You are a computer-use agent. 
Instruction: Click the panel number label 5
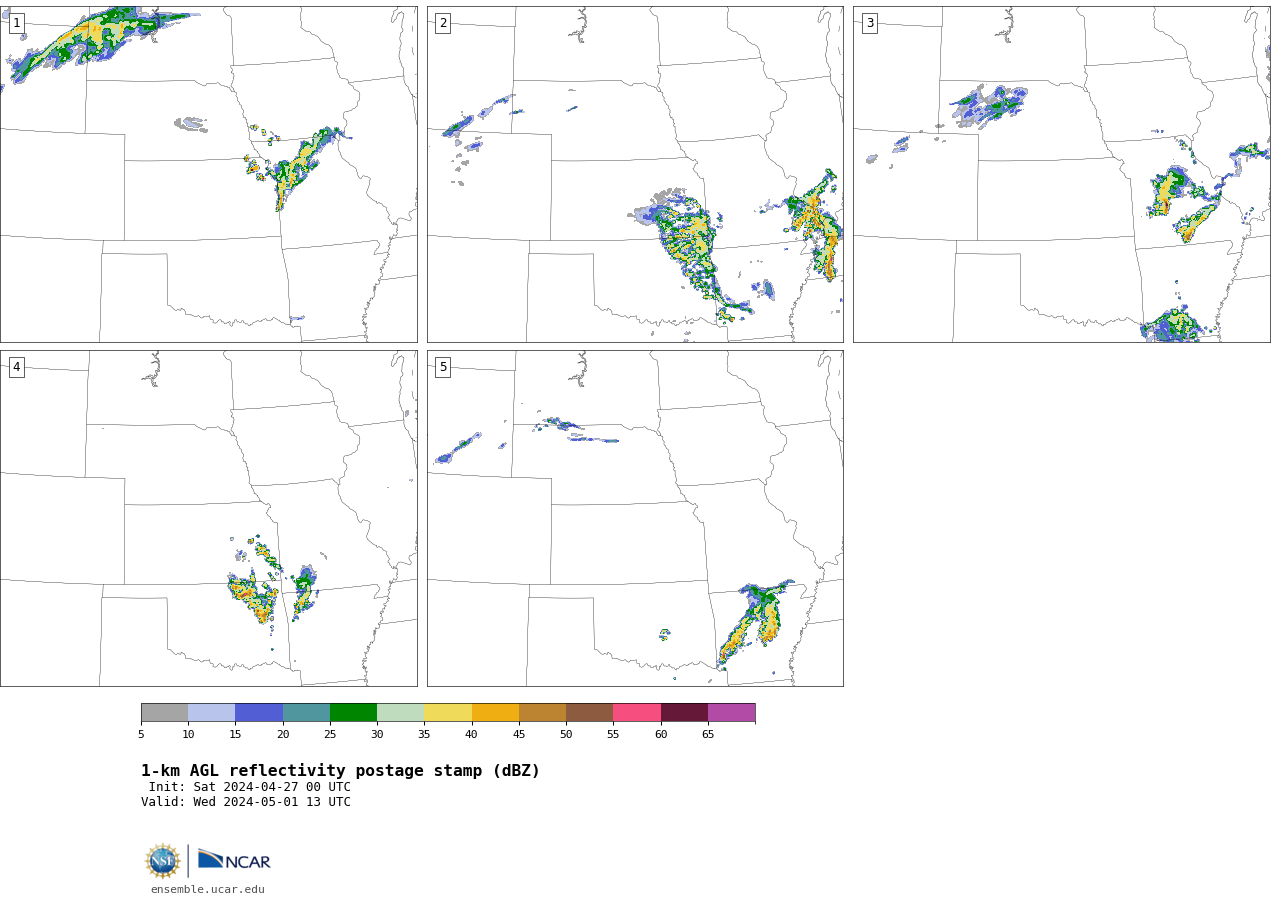(443, 367)
